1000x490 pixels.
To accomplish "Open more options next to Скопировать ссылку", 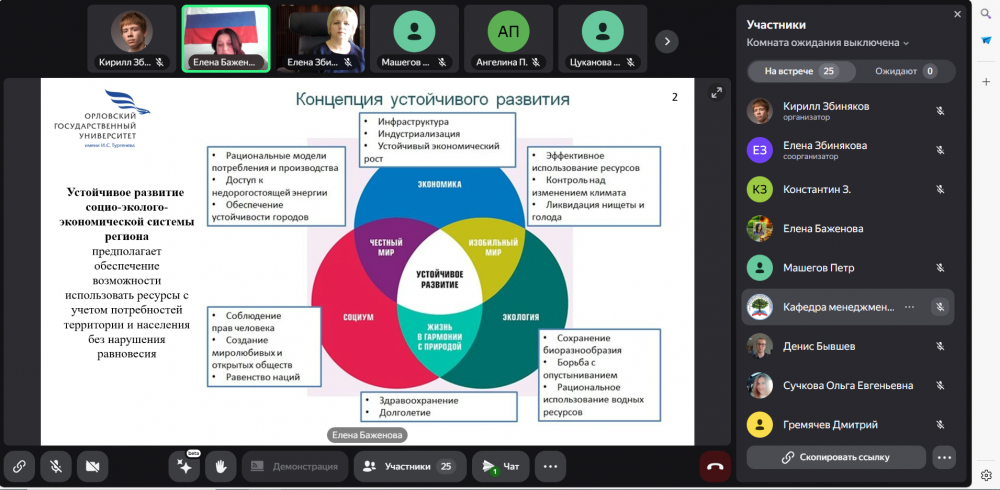I will pos(943,457).
